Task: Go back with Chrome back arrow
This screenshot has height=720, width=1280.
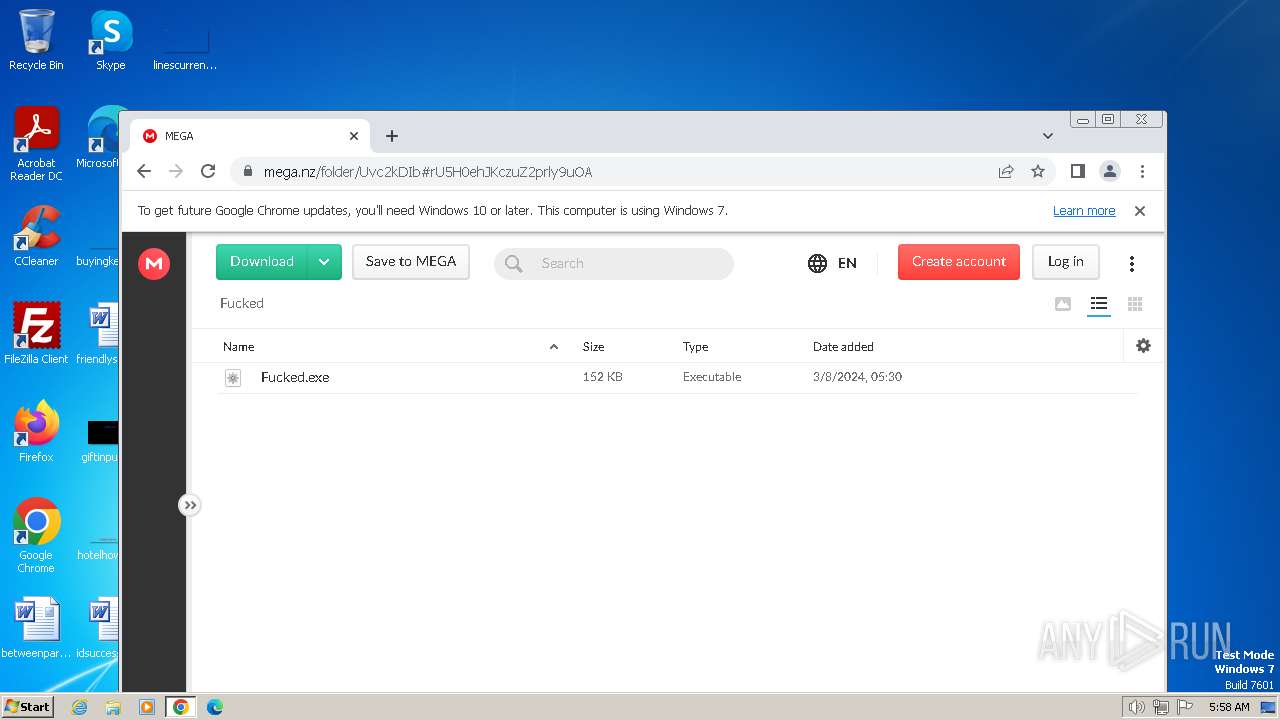Action: point(144,171)
